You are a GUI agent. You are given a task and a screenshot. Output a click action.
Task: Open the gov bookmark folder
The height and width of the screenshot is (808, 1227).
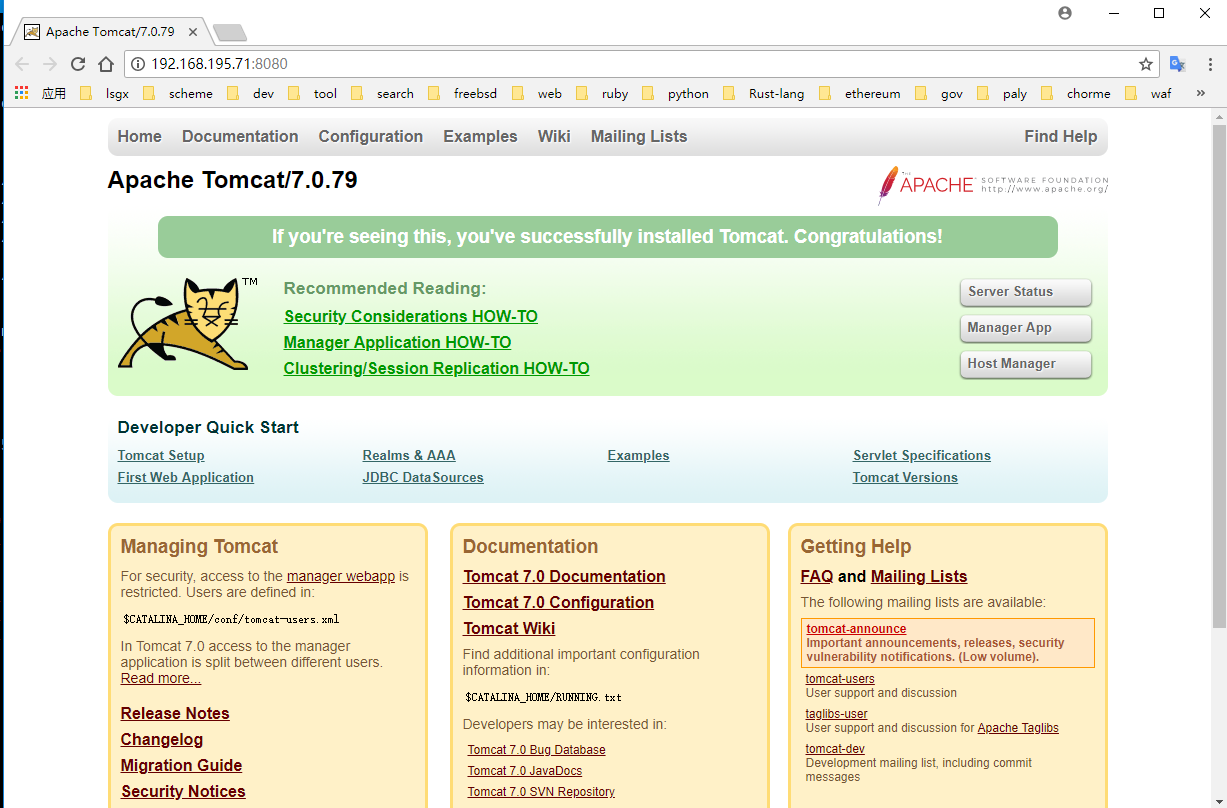[x=939, y=94]
